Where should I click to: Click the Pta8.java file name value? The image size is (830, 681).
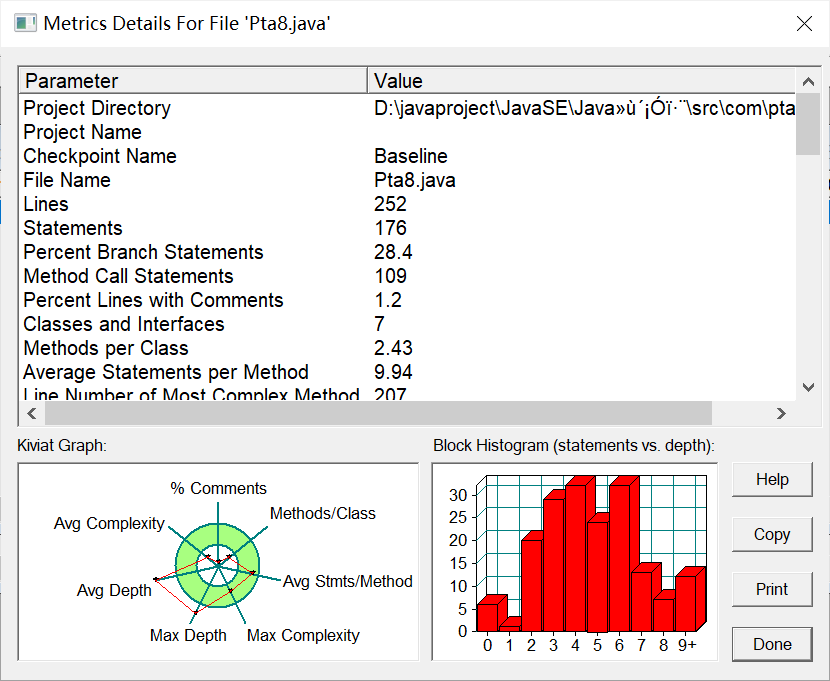coord(414,180)
